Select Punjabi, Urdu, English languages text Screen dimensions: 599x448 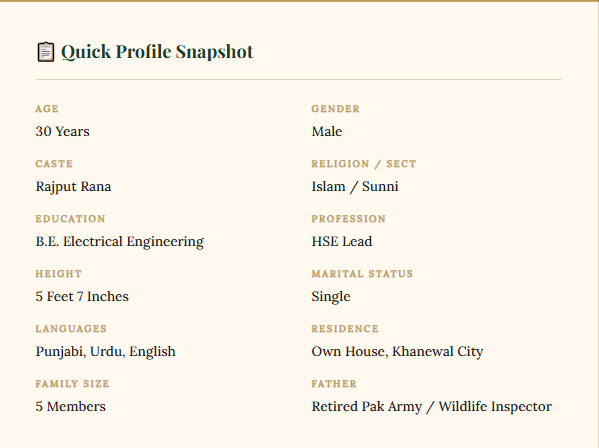click(105, 352)
